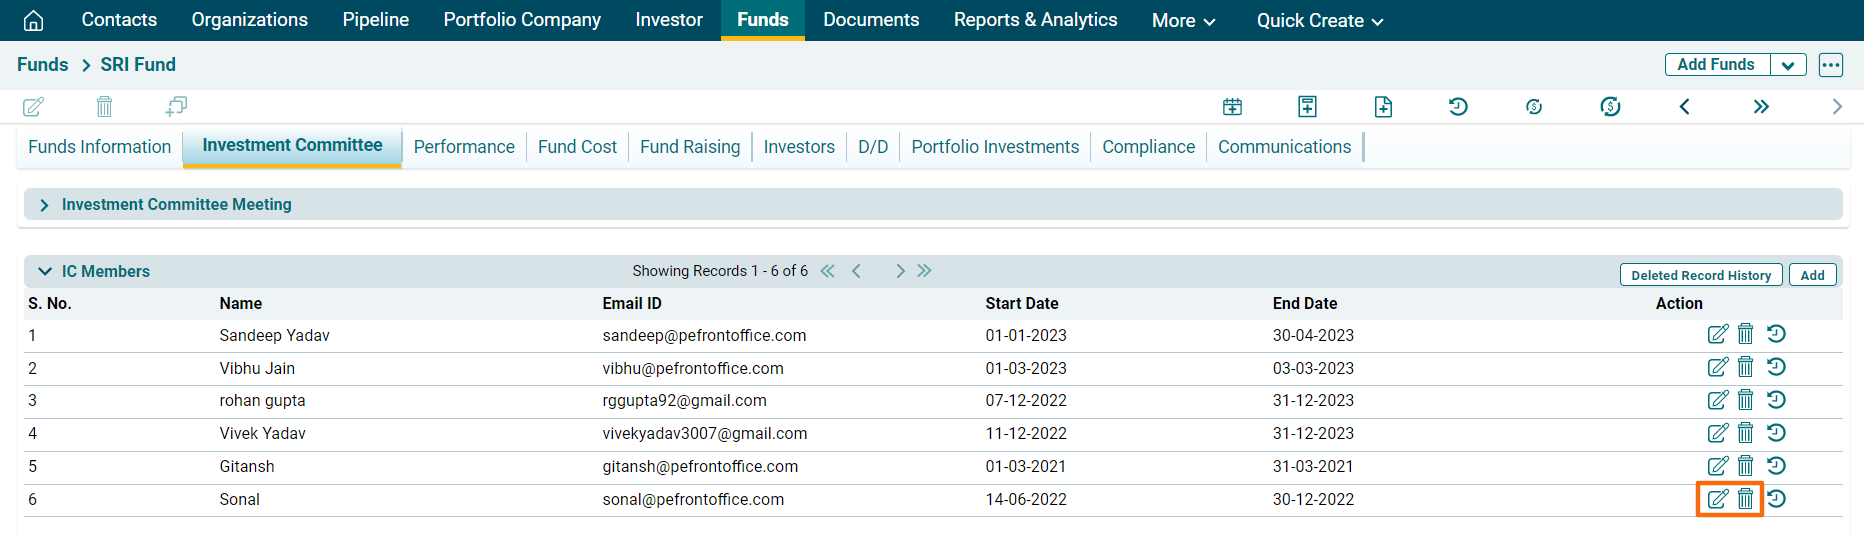Screen dimensions: 1864x536
Task: Collapse the IC Members section
Action: [44, 271]
